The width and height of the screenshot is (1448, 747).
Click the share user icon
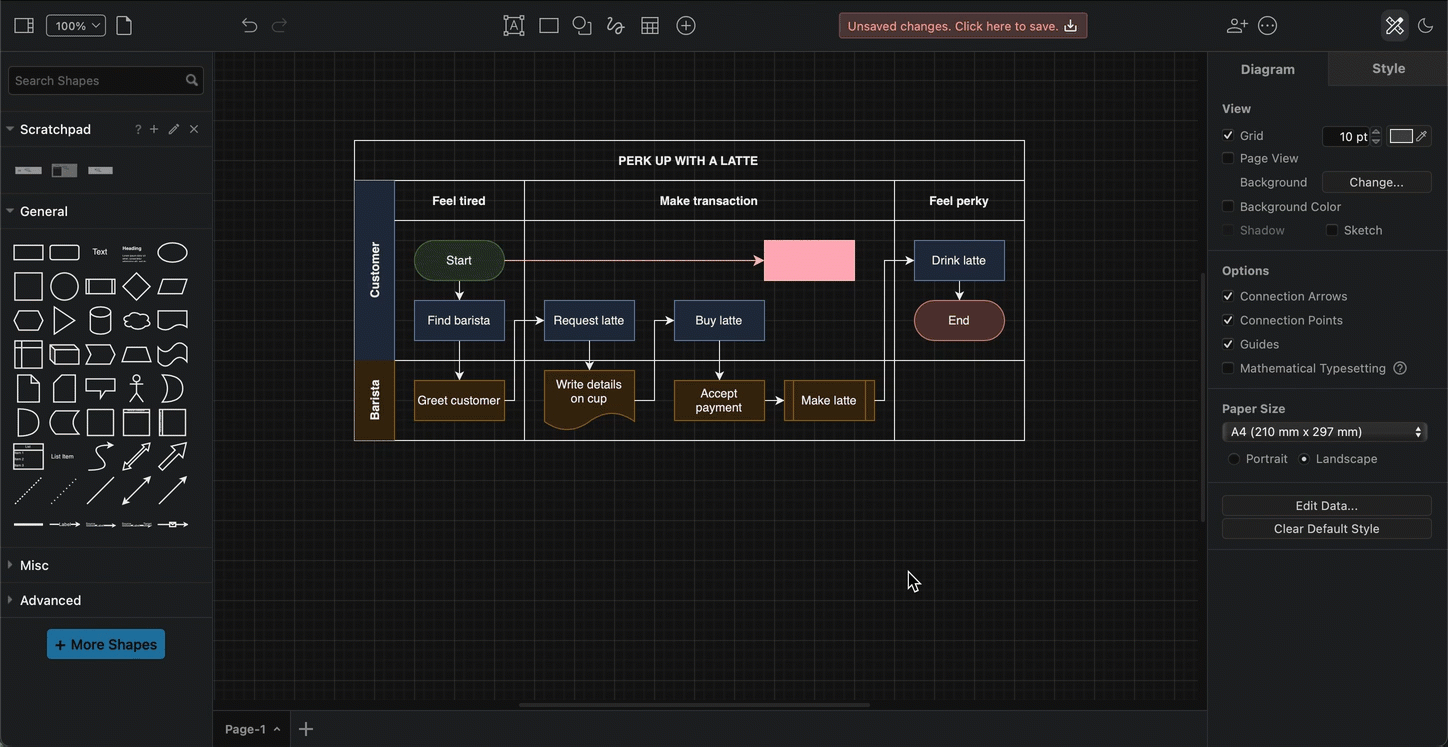click(1237, 26)
